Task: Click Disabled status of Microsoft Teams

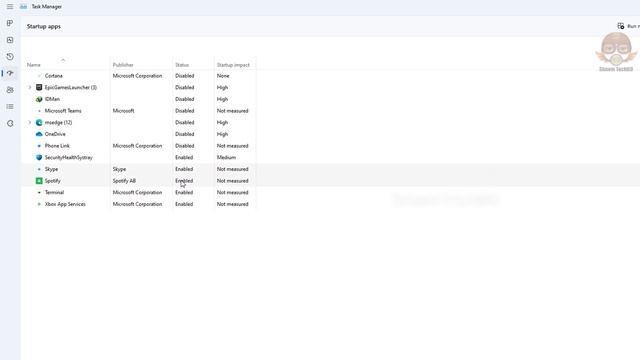Action: point(184,111)
